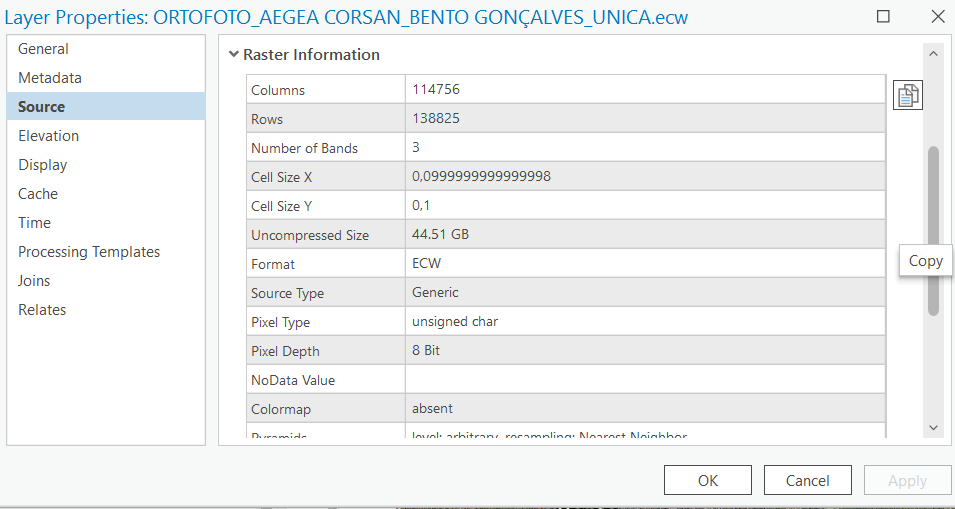Viewport: 955px width, 509px height.
Task: Click the Cancel button
Action: click(x=807, y=480)
